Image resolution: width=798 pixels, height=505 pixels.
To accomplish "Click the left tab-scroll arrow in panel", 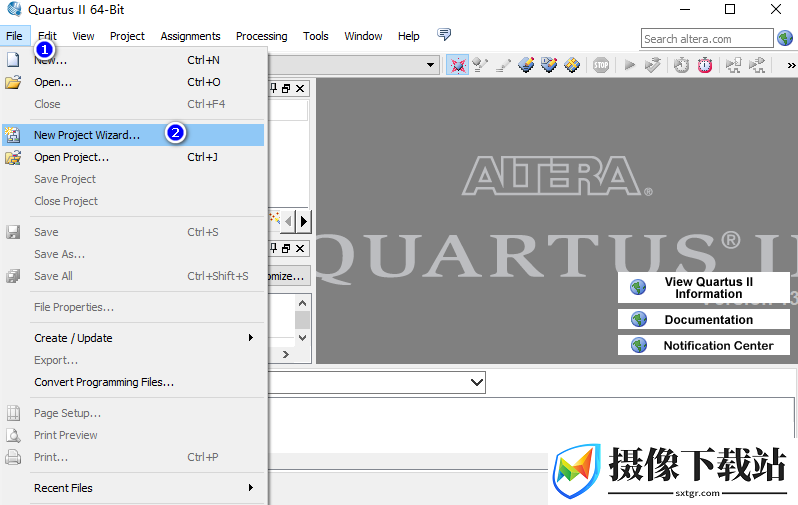I will tap(289, 221).
